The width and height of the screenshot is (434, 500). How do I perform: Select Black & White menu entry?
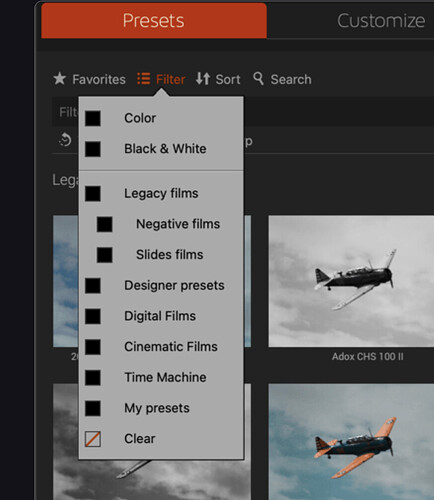point(165,149)
